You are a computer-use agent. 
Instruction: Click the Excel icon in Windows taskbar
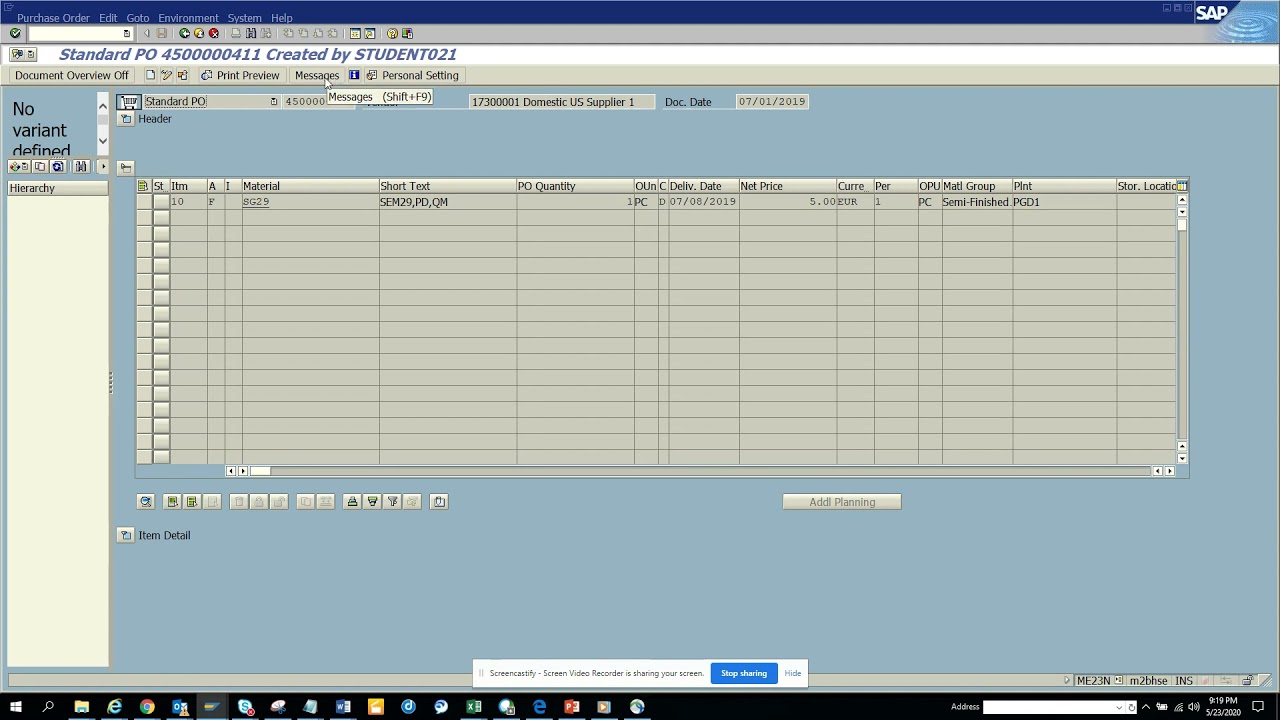coord(474,707)
